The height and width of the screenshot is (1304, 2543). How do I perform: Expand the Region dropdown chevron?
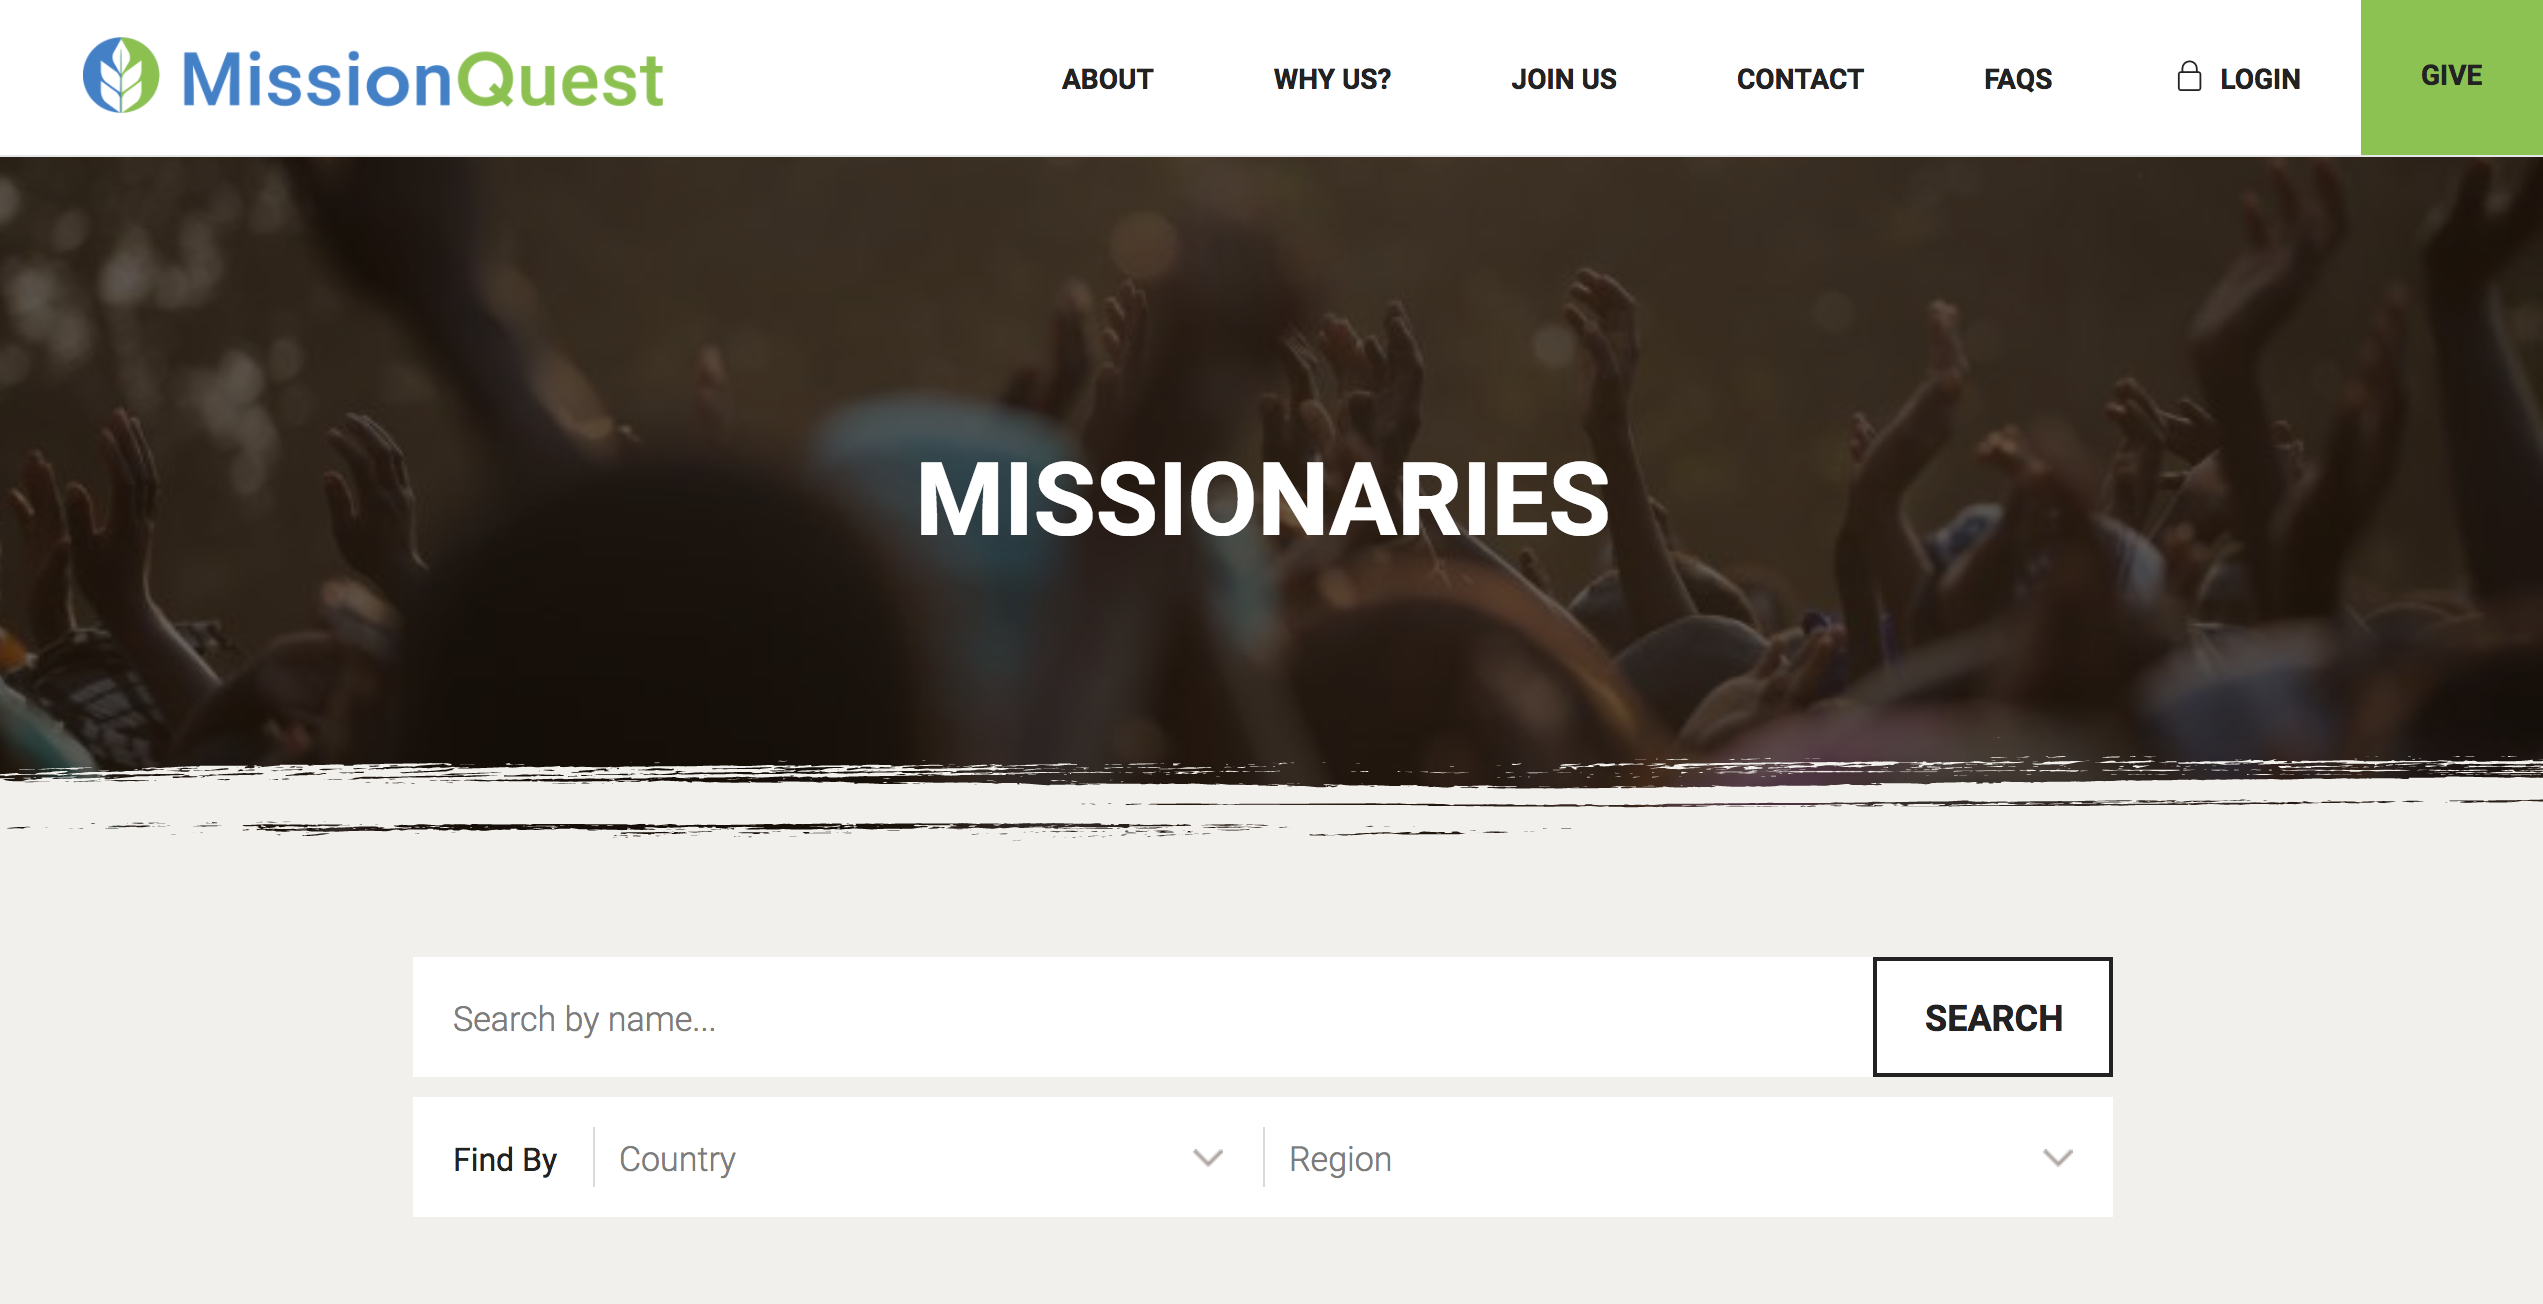(x=2058, y=1158)
